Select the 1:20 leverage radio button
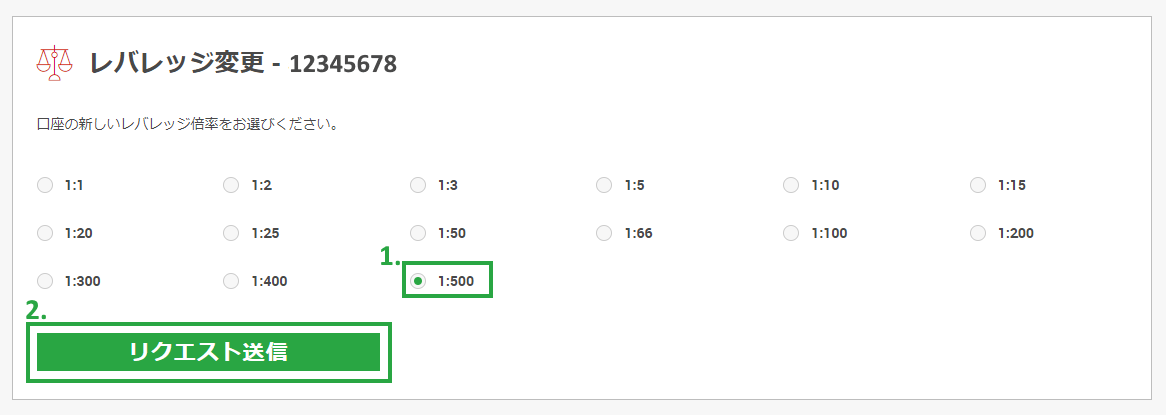 coord(45,233)
